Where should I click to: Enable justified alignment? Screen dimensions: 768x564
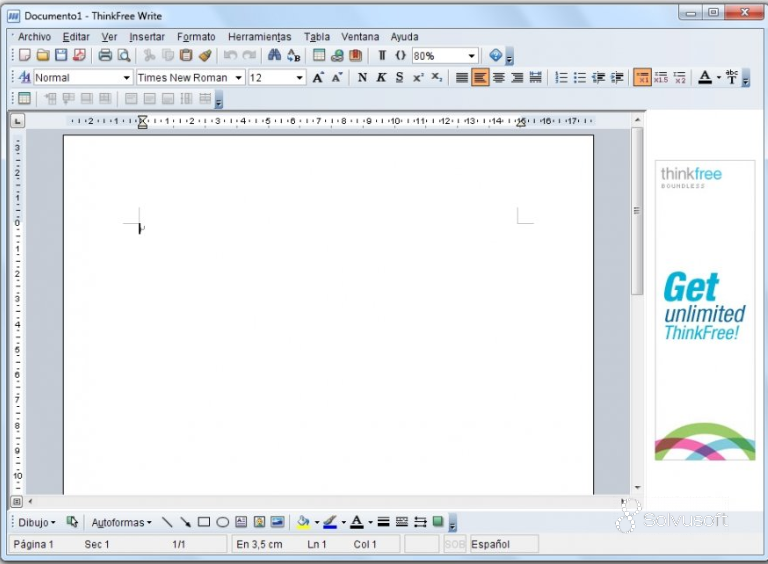[x=462, y=77]
